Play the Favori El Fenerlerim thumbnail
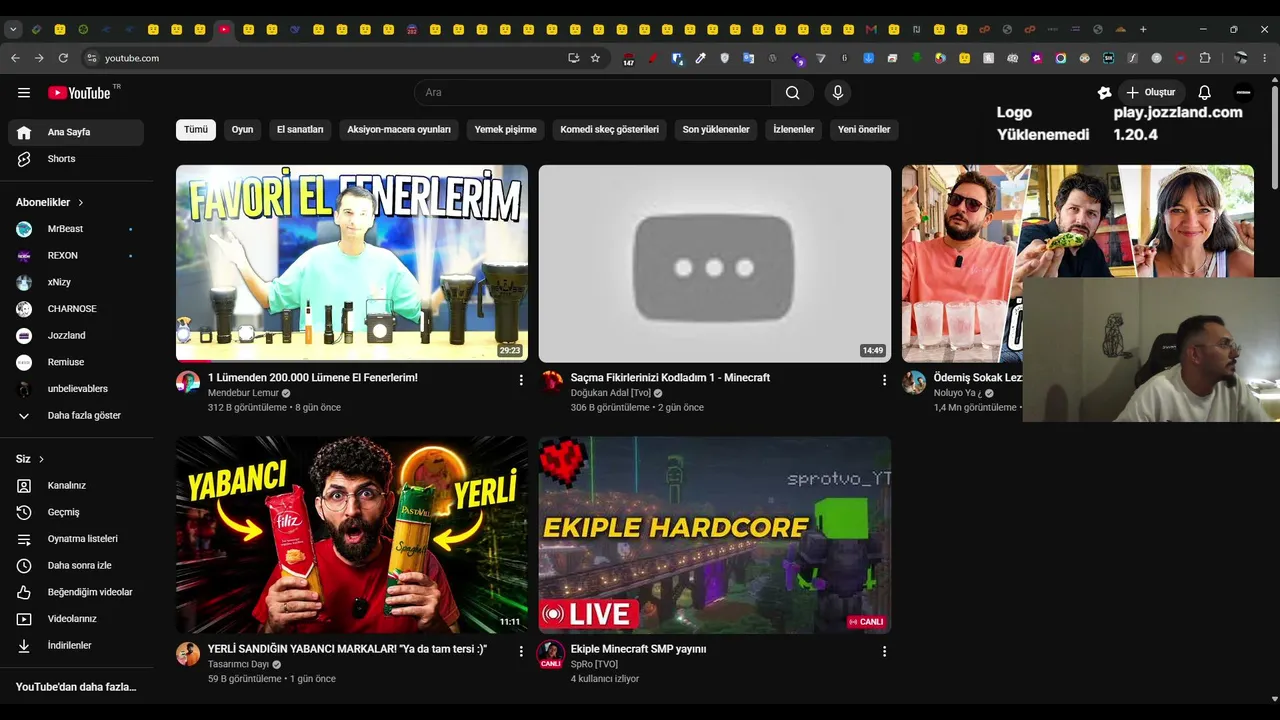The height and width of the screenshot is (720, 1280). 352,263
